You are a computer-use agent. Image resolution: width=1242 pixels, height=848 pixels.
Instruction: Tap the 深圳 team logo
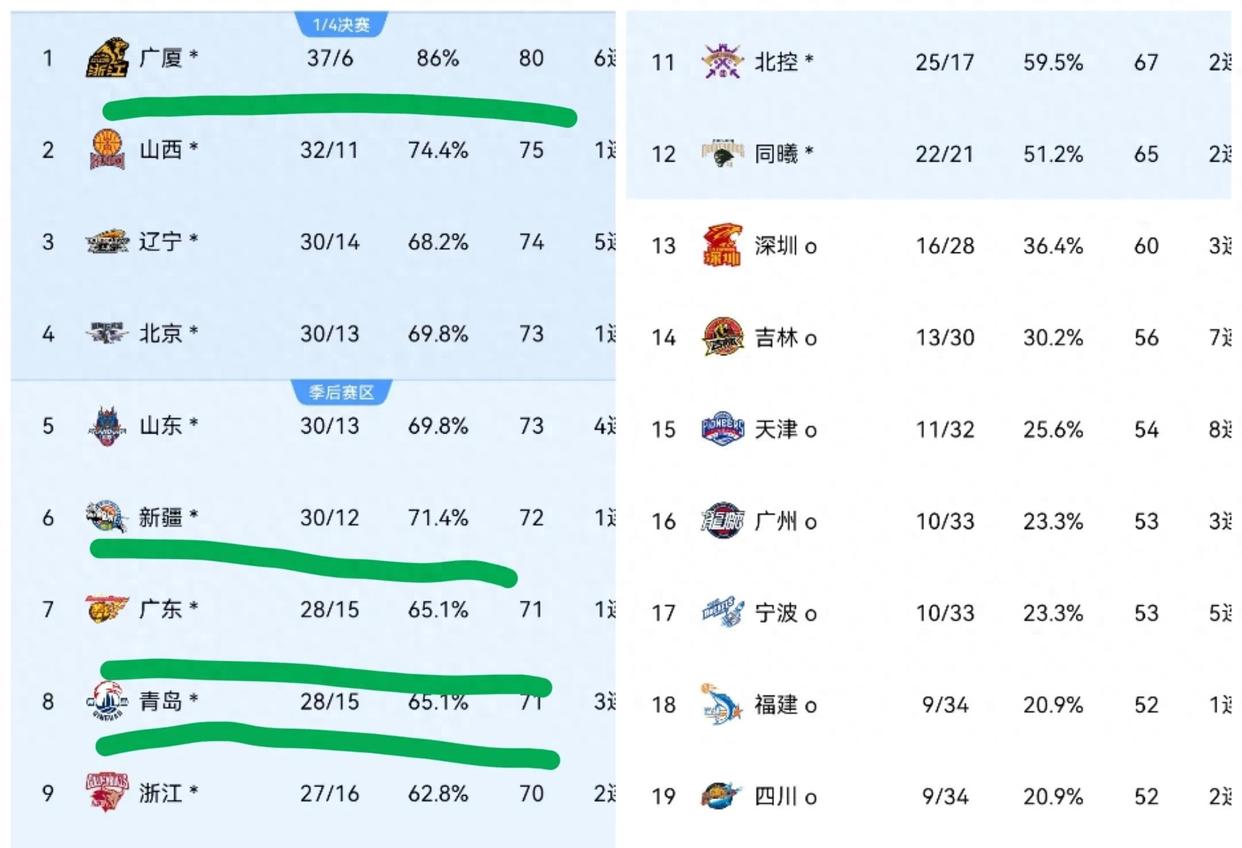coord(722,245)
